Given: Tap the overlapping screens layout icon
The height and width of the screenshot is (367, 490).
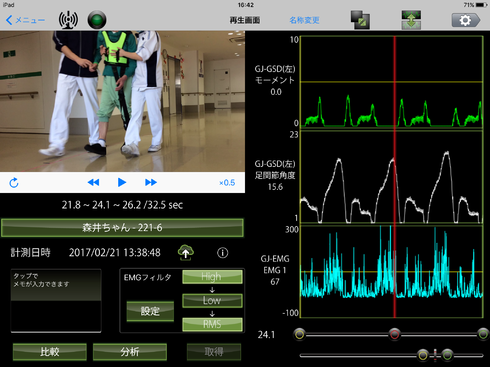Looking at the screenshot, I should [360, 20].
